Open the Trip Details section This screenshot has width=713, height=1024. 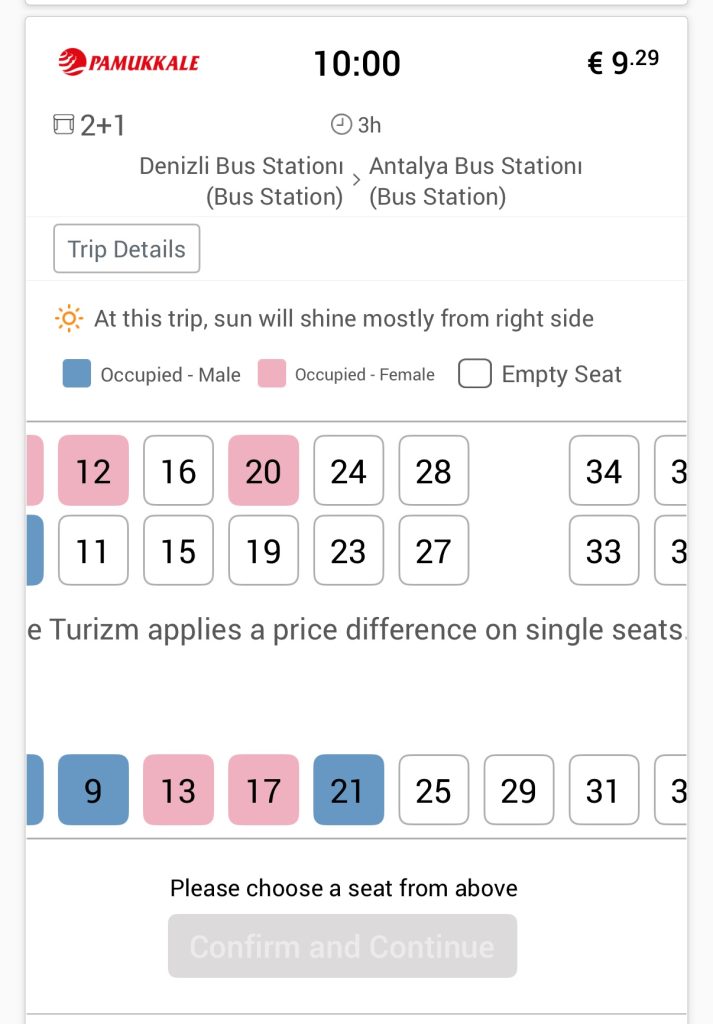(126, 249)
